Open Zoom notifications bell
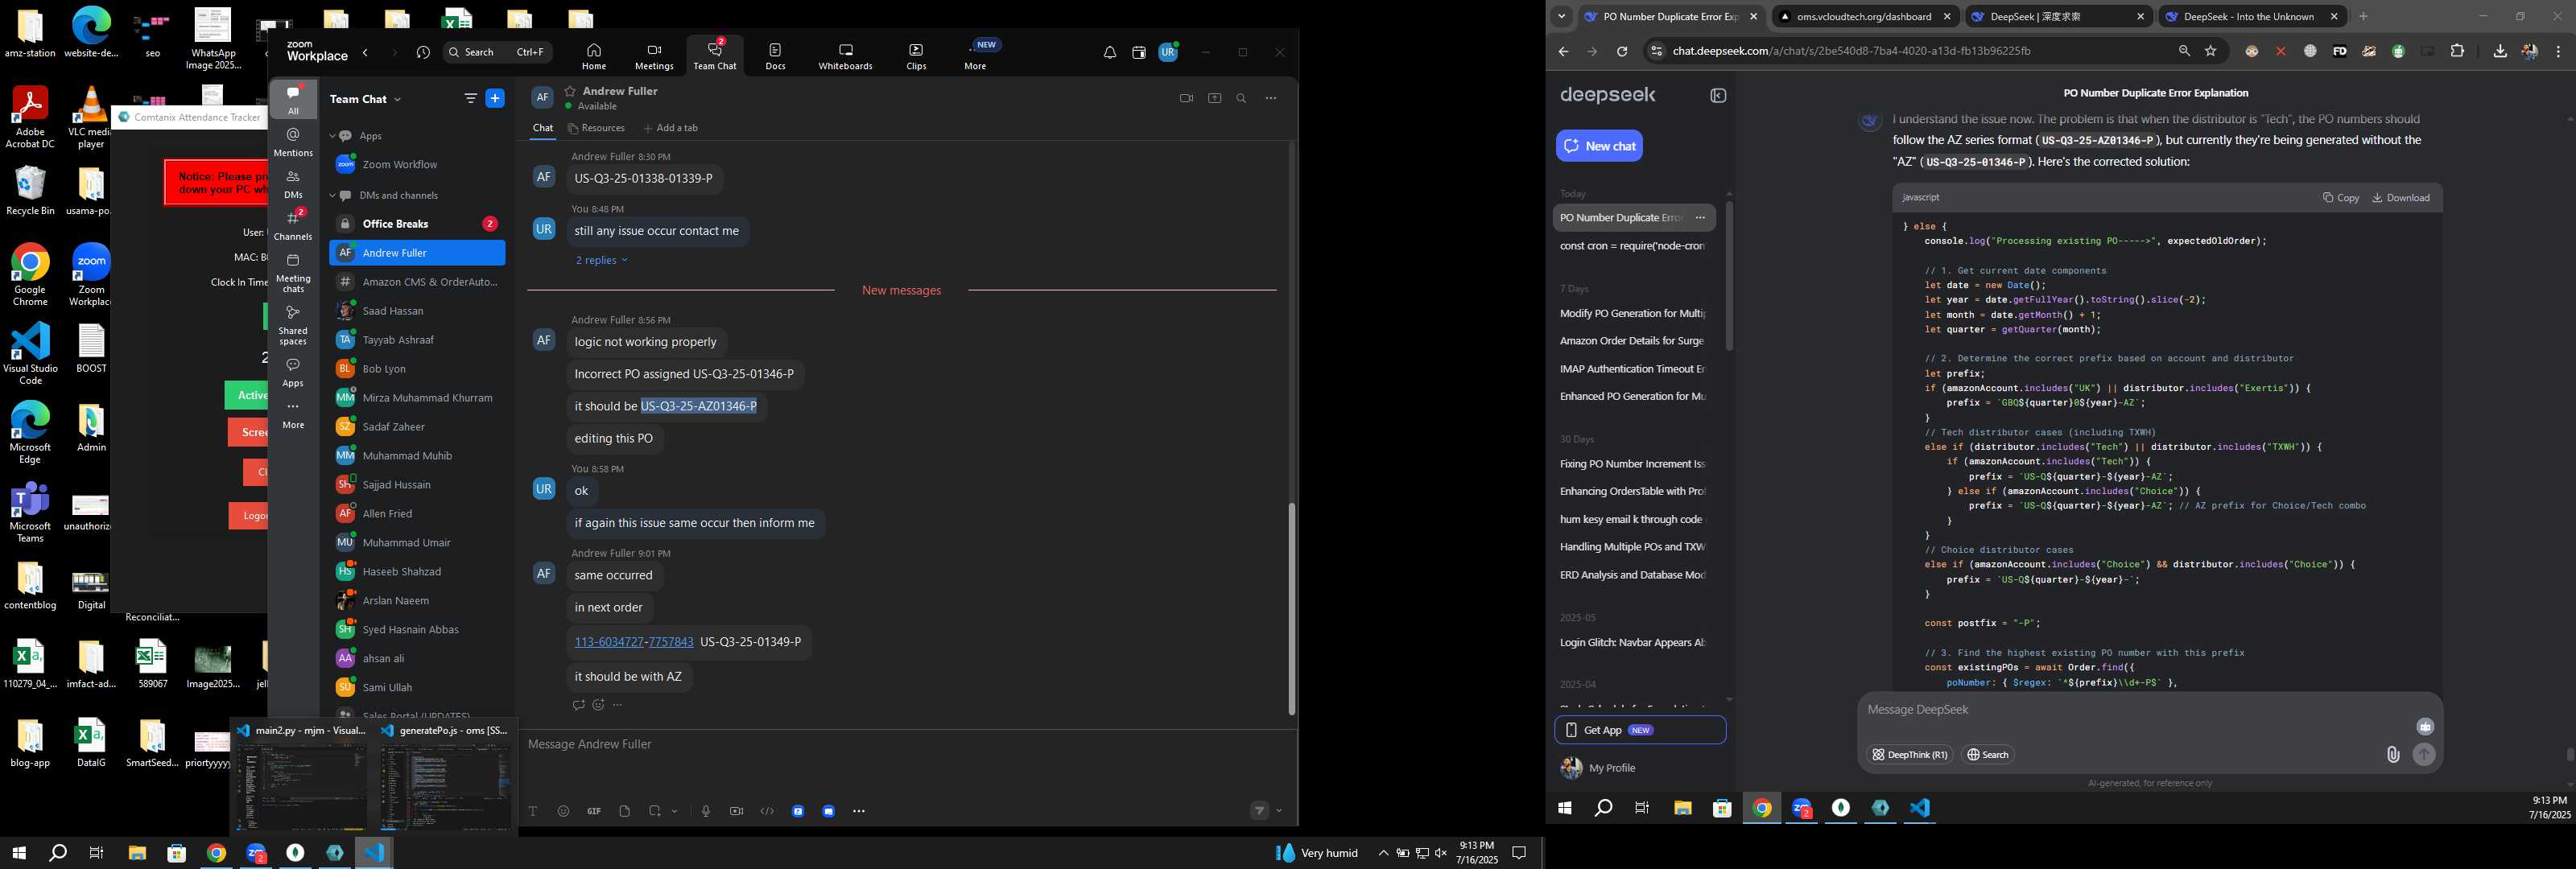The width and height of the screenshot is (2576, 869). (x=1110, y=52)
